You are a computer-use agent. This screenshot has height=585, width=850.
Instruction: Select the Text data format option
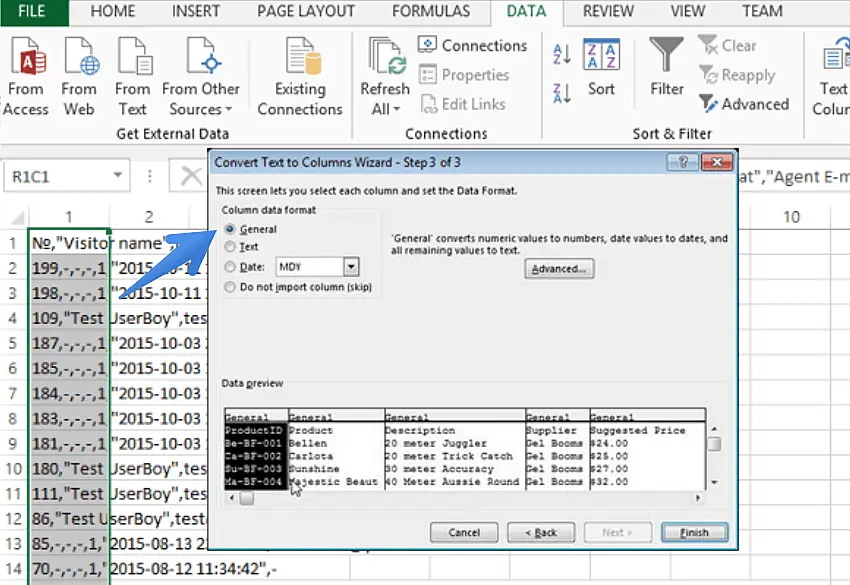tap(232, 247)
